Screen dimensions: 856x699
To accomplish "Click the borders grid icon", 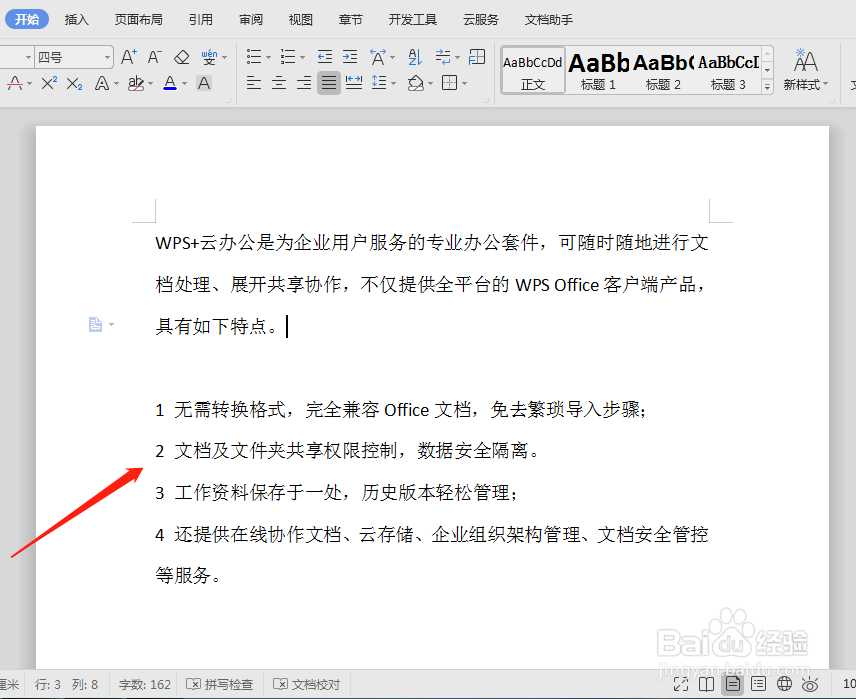I will (x=449, y=83).
